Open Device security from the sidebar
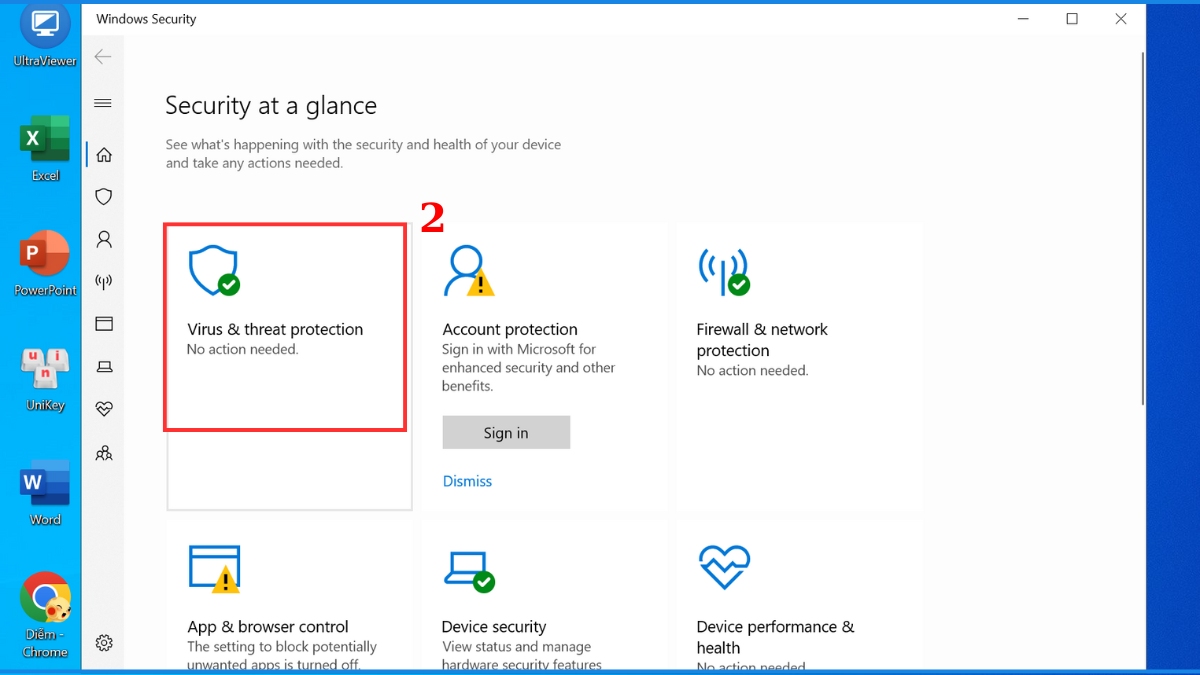Viewport: 1200px width, 675px height. tap(103, 366)
